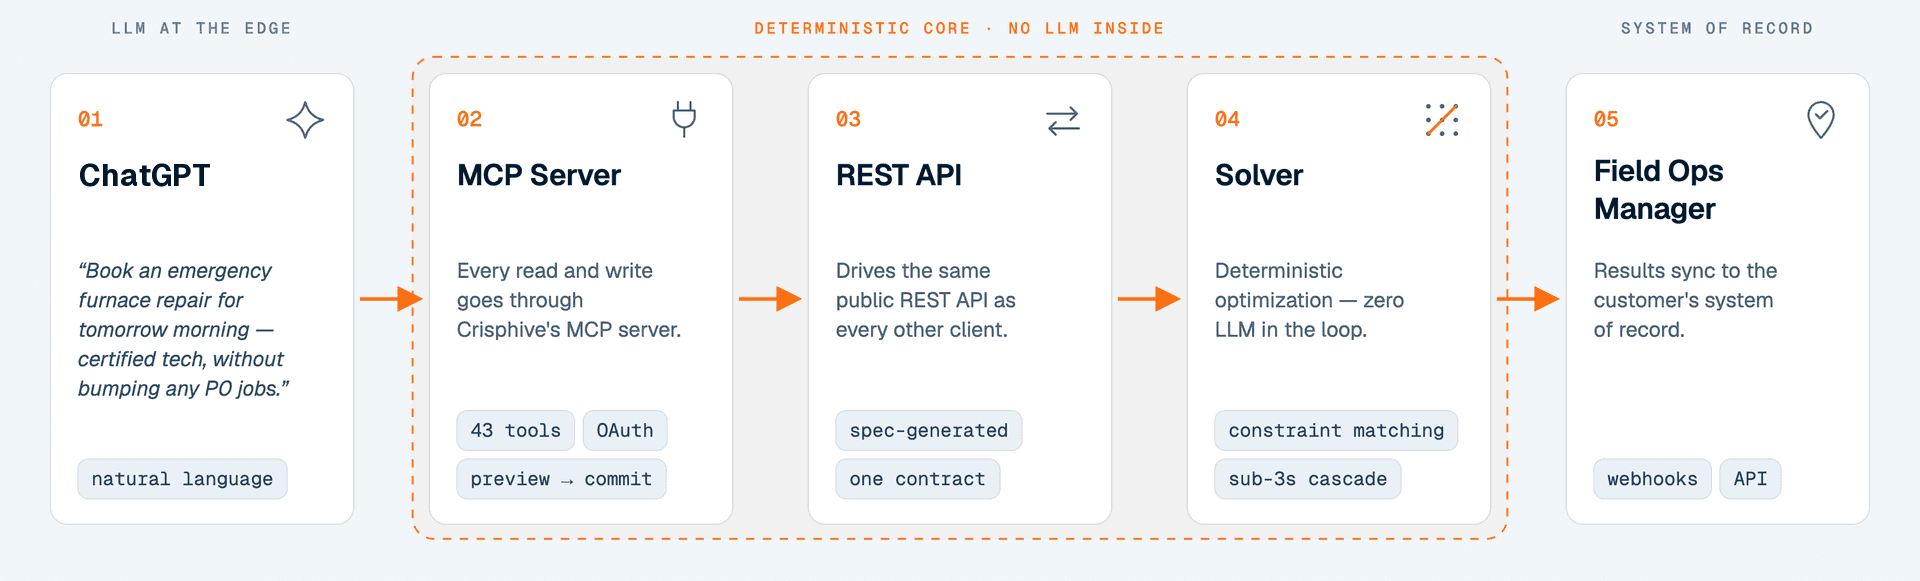The image size is (1920, 581).
Task: Select the 'preview → commit' tag
Action: 561,479
